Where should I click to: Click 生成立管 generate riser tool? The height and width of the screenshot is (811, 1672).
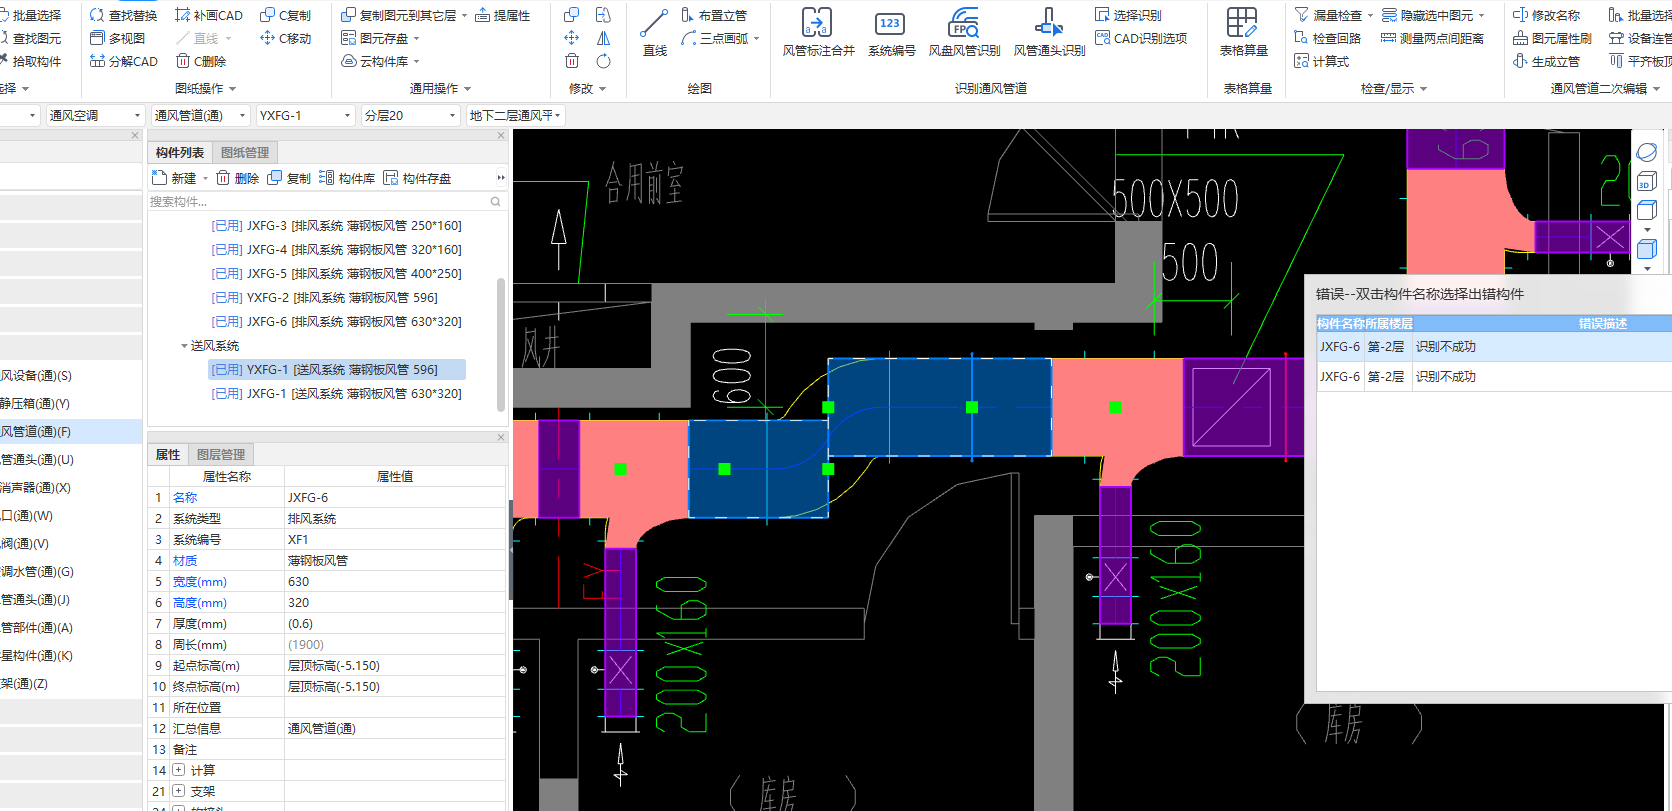pyautogui.click(x=1546, y=61)
